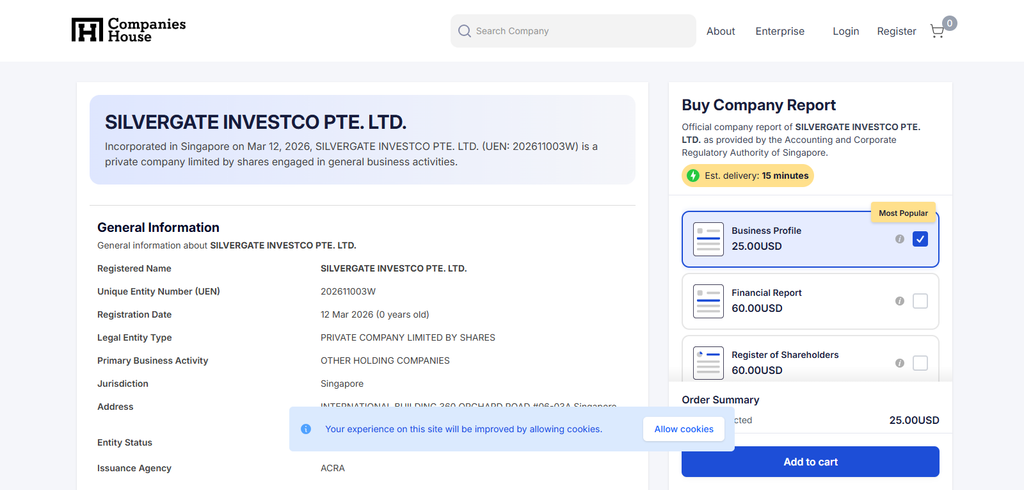
Task: Open the About menu item
Action: pyautogui.click(x=720, y=31)
